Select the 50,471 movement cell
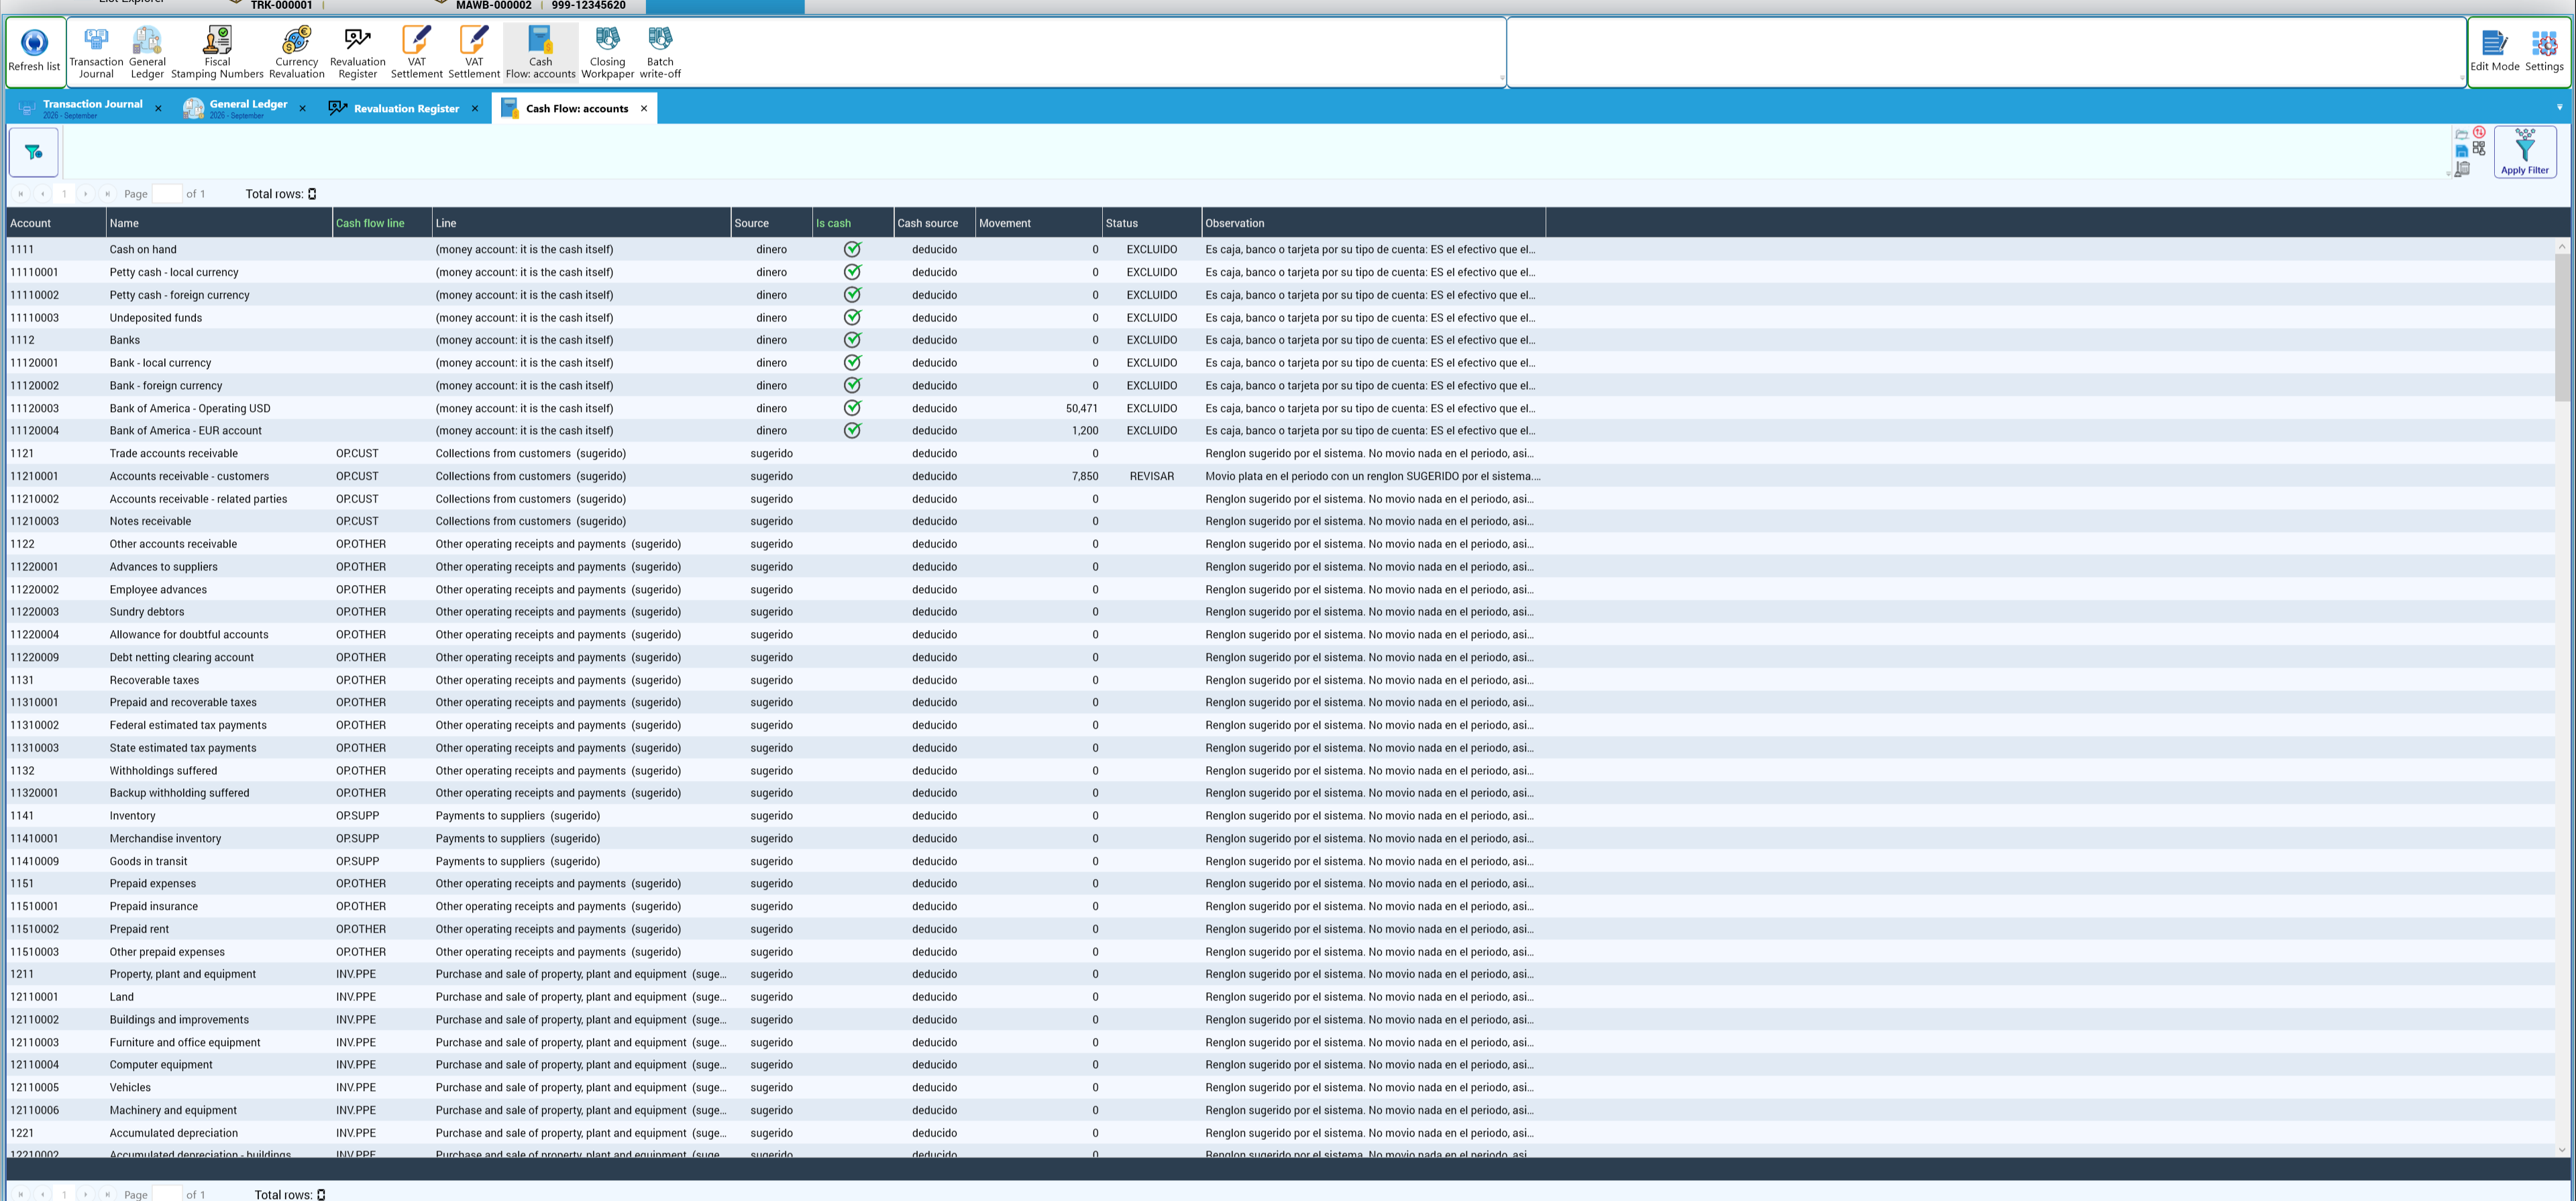Viewport: 2576px width, 1201px height. click(x=1038, y=408)
